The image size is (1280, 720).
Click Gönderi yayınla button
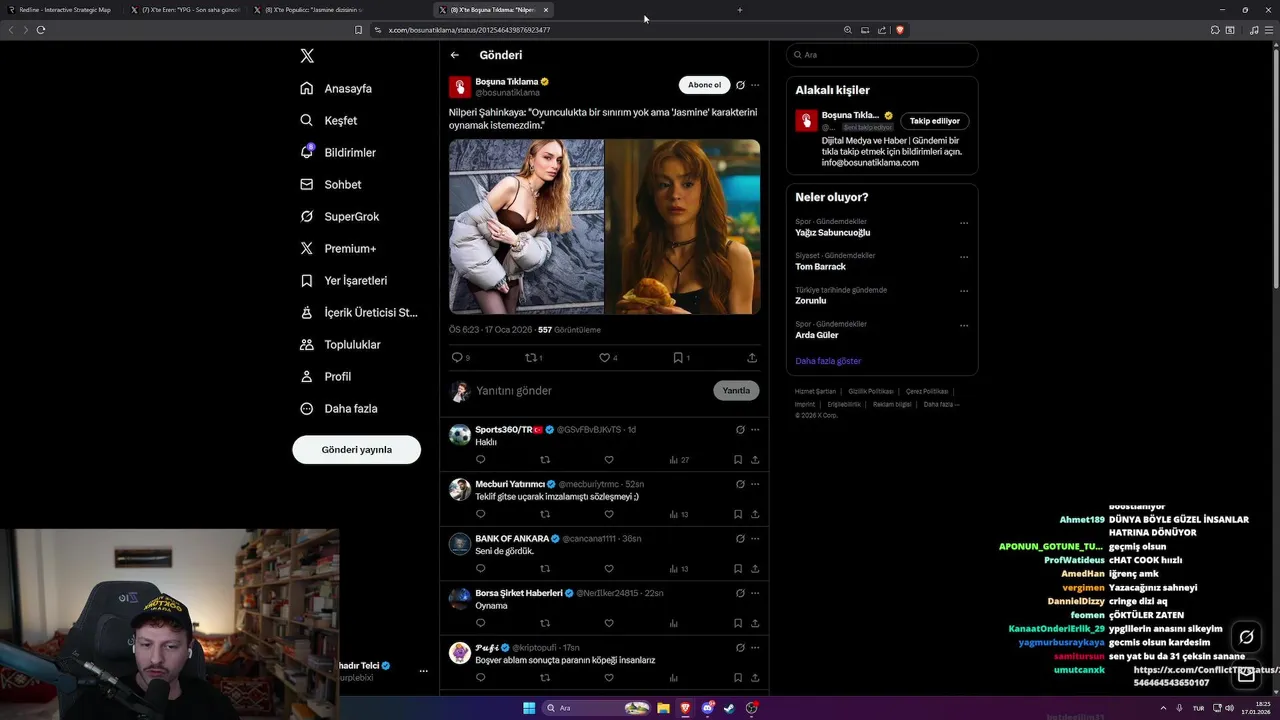tap(356, 449)
